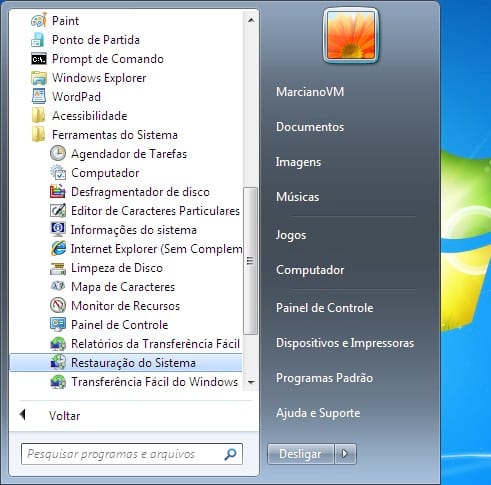Select the Limpeza de Disco text
Viewport: 491px width, 485px height.
pos(117,268)
